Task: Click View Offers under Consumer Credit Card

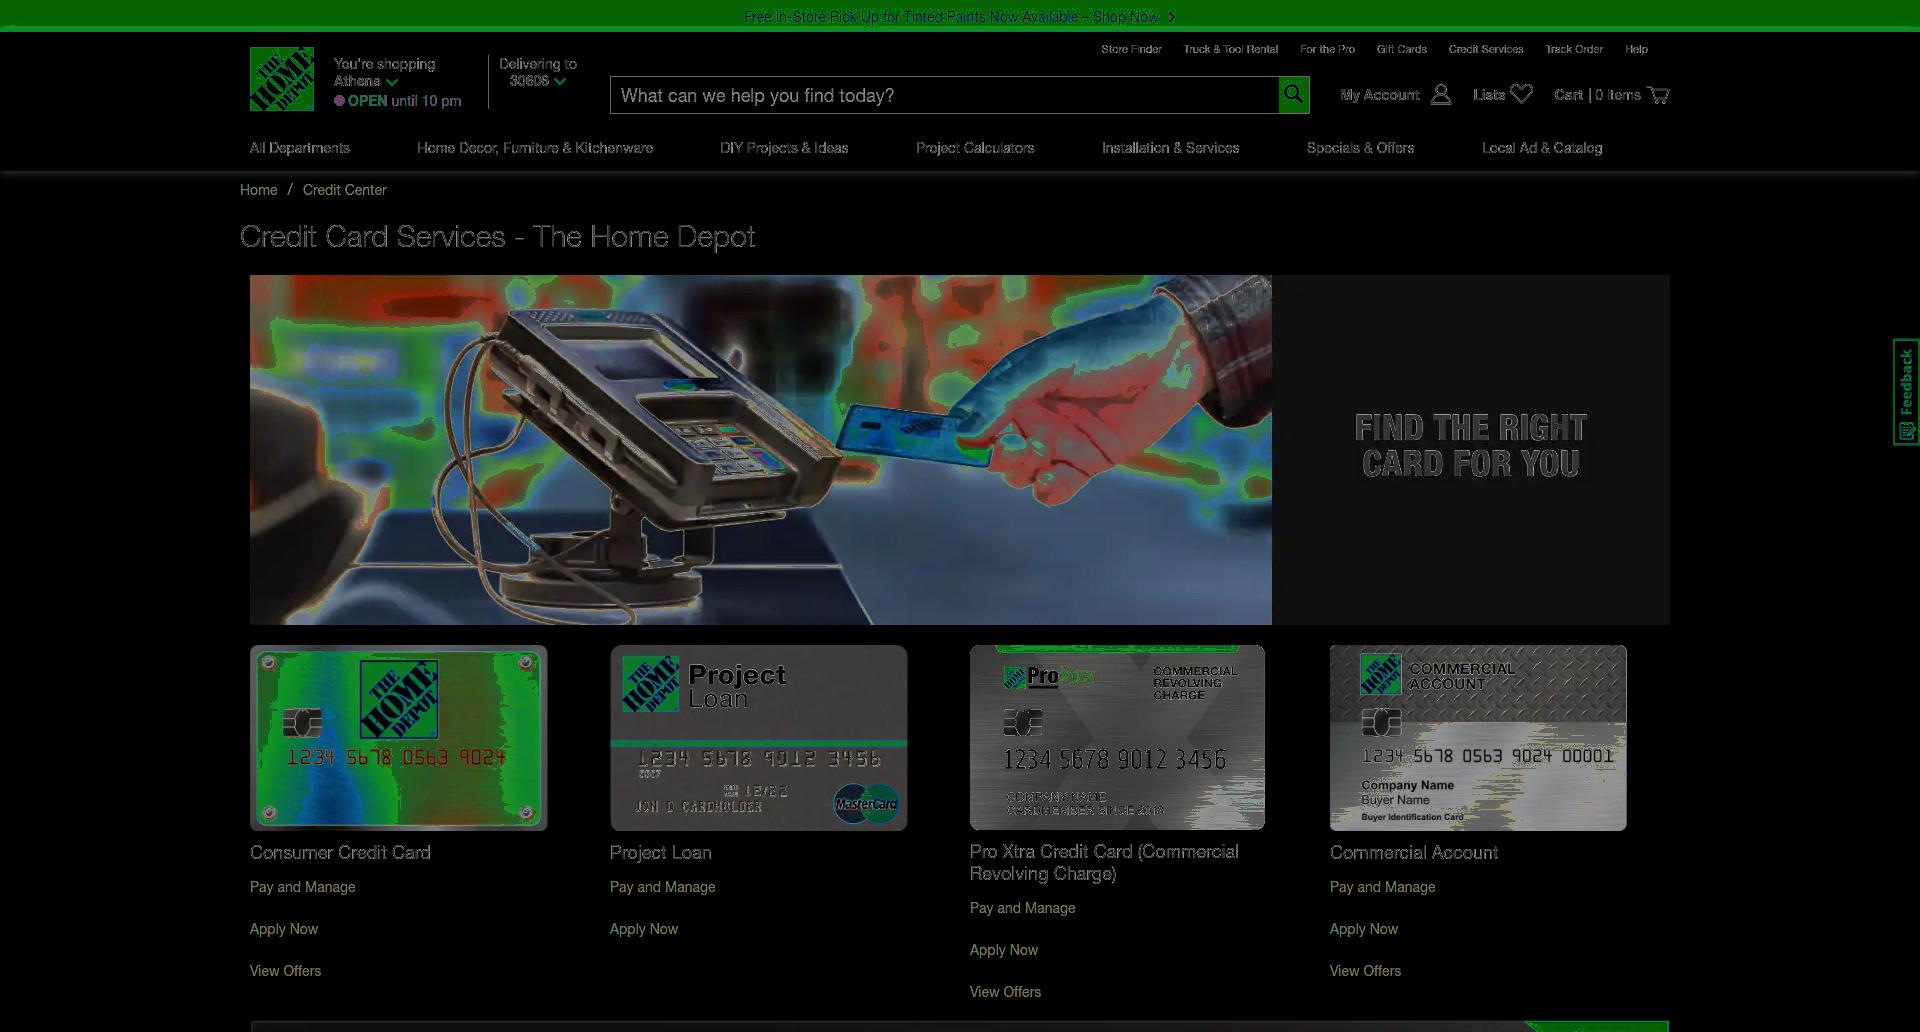Action: click(x=286, y=971)
